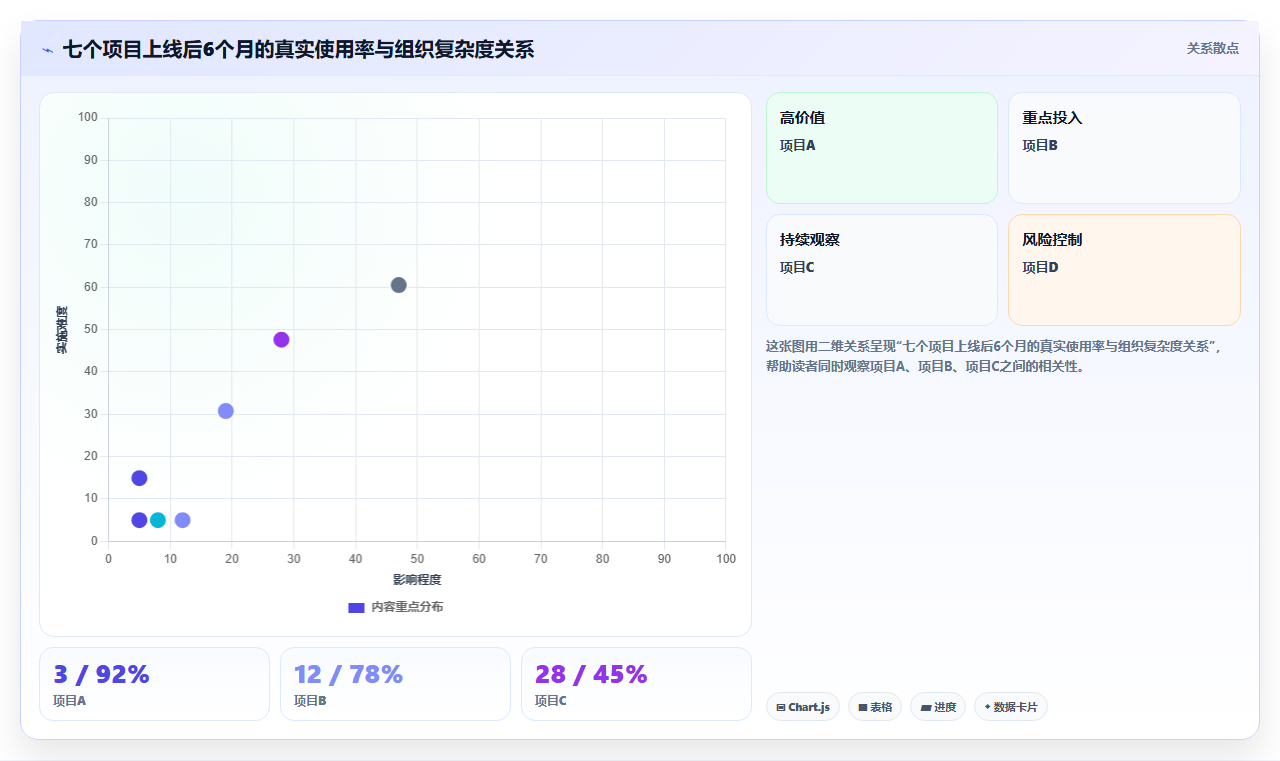
Task: Click 项目A label below 3 / 92%
Action: click(70, 701)
